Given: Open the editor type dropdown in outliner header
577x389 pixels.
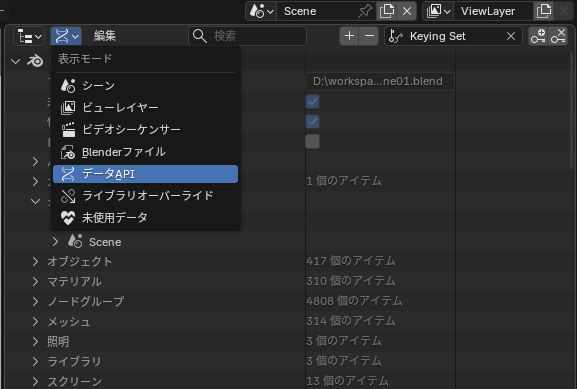Looking at the screenshot, I should pyautogui.click(x=29, y=36).
